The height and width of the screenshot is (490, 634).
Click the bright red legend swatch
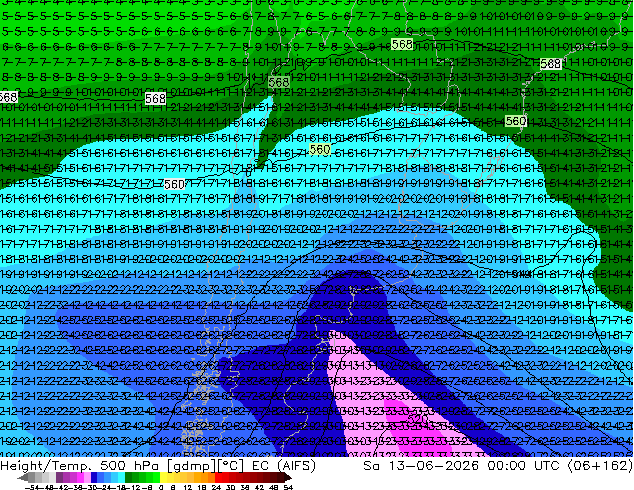pos(219,477)
